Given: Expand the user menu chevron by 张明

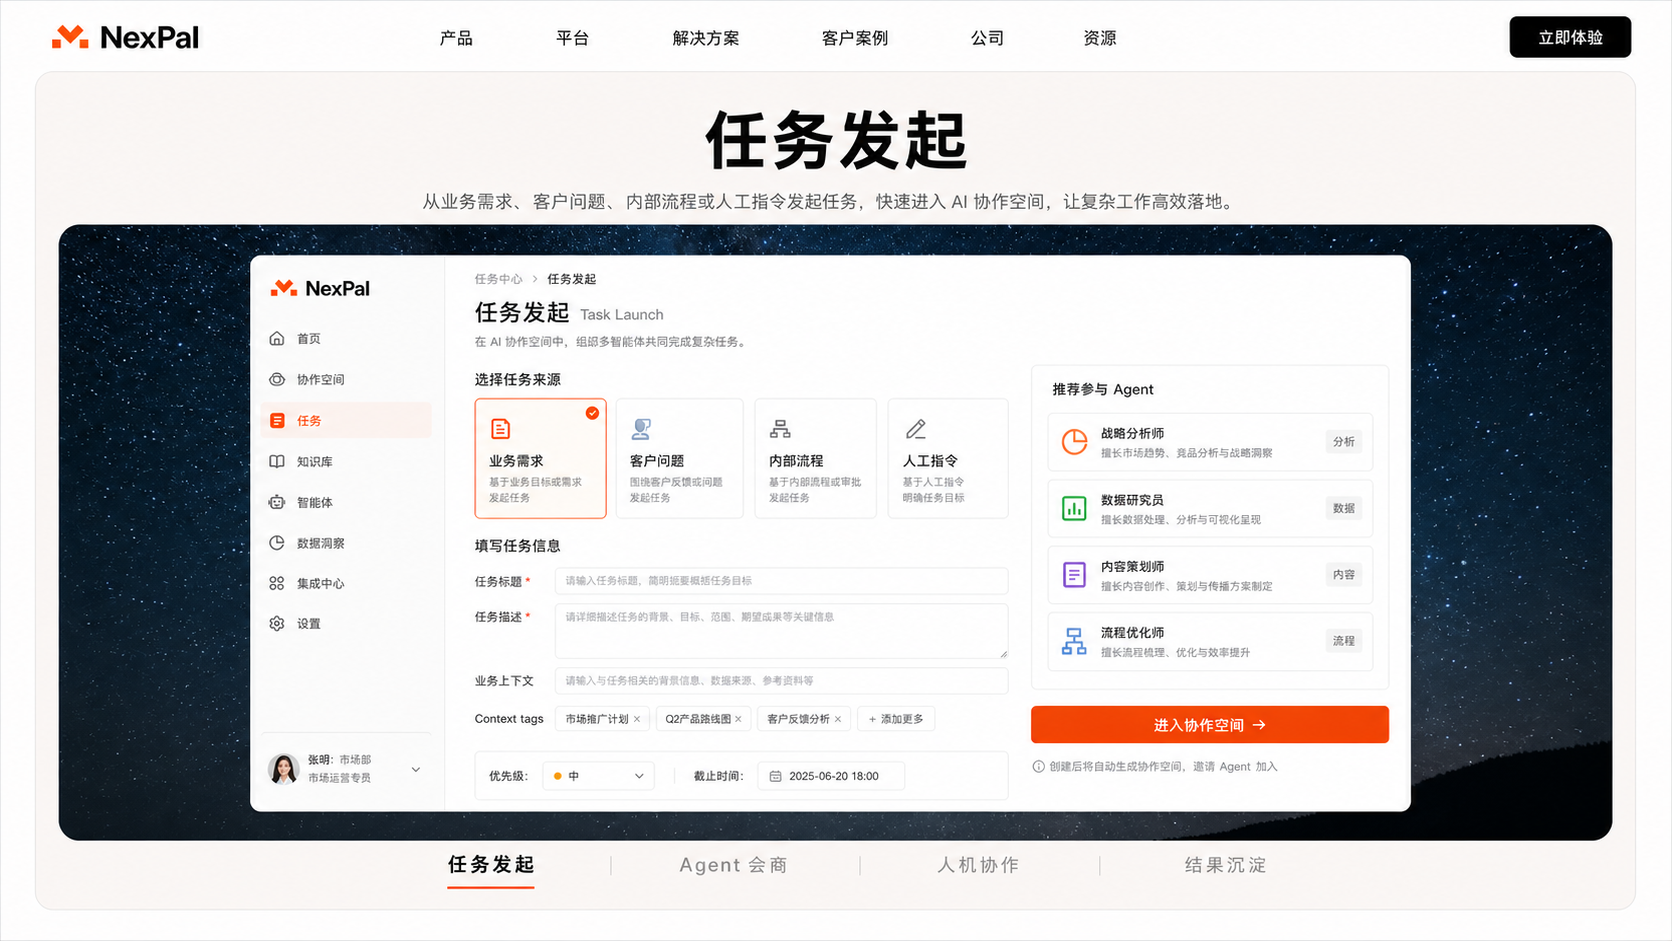Looking at the screenshot, I should pos(416,770).
